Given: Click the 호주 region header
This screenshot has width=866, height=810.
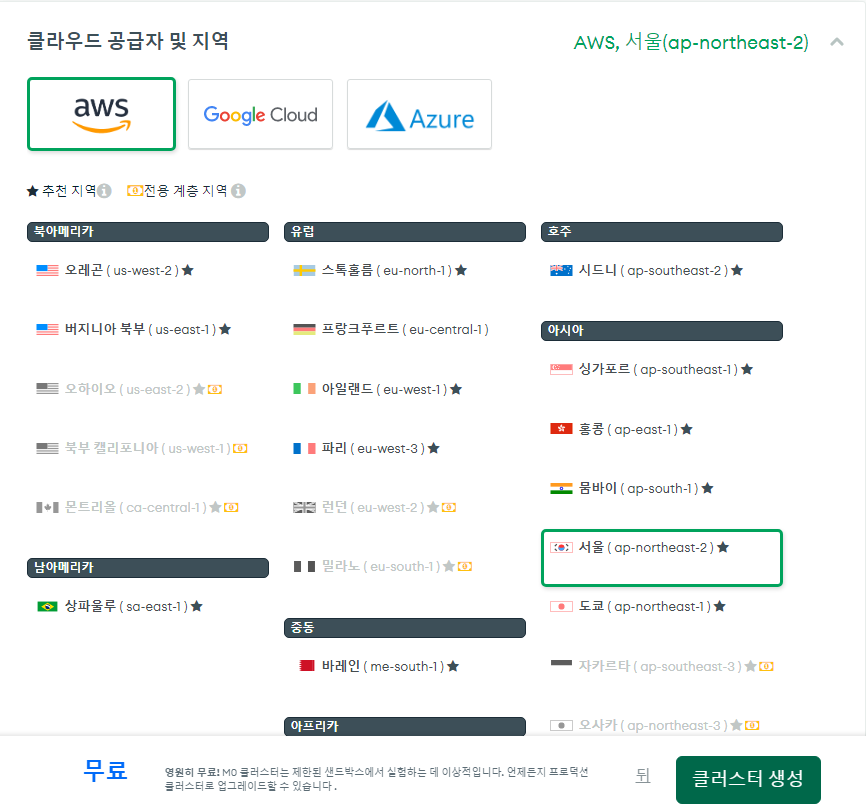Looking at the screenshot, I should (662, 231).
